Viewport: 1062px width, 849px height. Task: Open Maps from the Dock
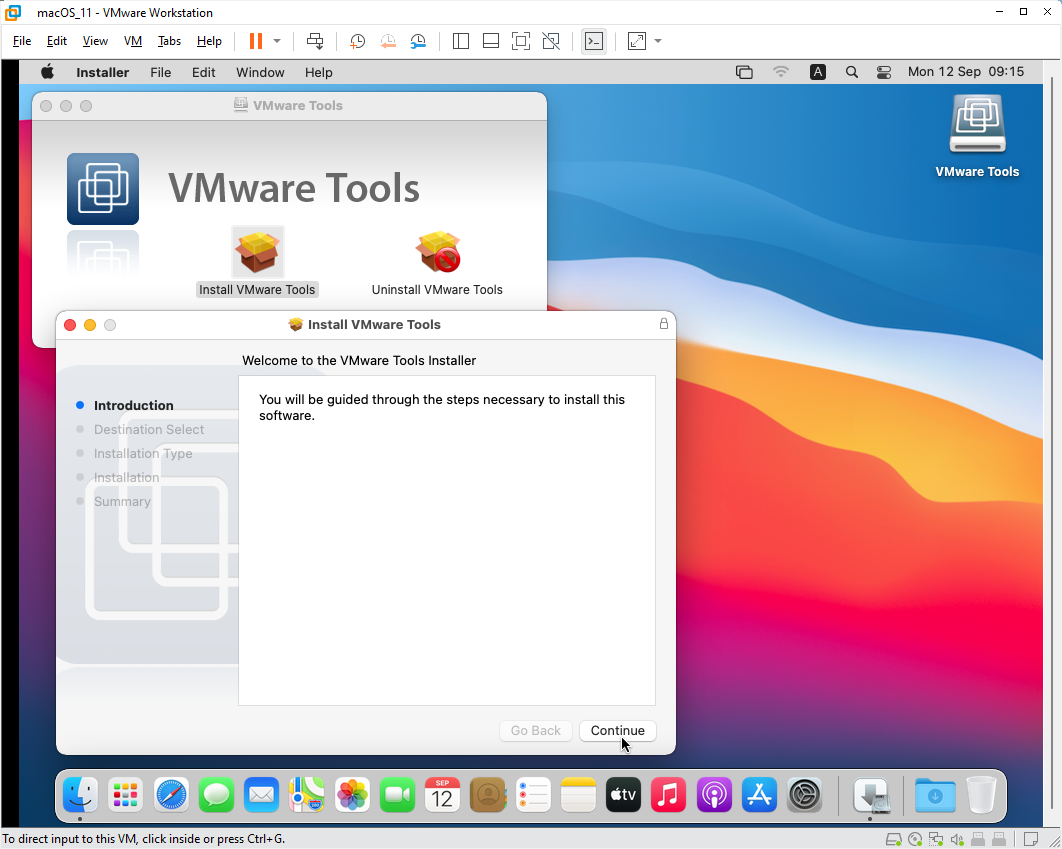click(x=307, y=795)
